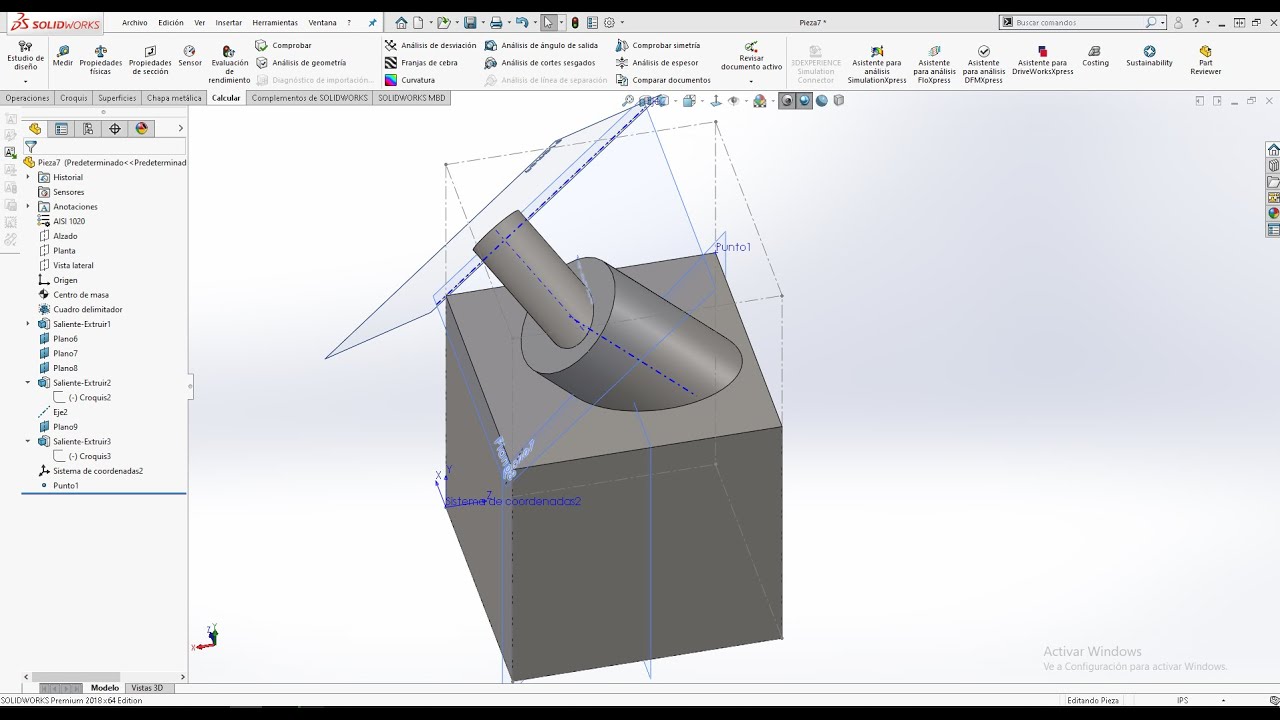1280x720 pixels.
Task: Open the DisplayManager tab icon
Action: [141, 128]
